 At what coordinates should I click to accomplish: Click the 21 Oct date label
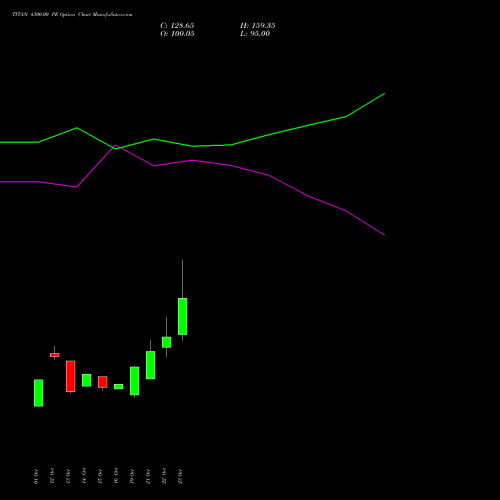point(148,476)
